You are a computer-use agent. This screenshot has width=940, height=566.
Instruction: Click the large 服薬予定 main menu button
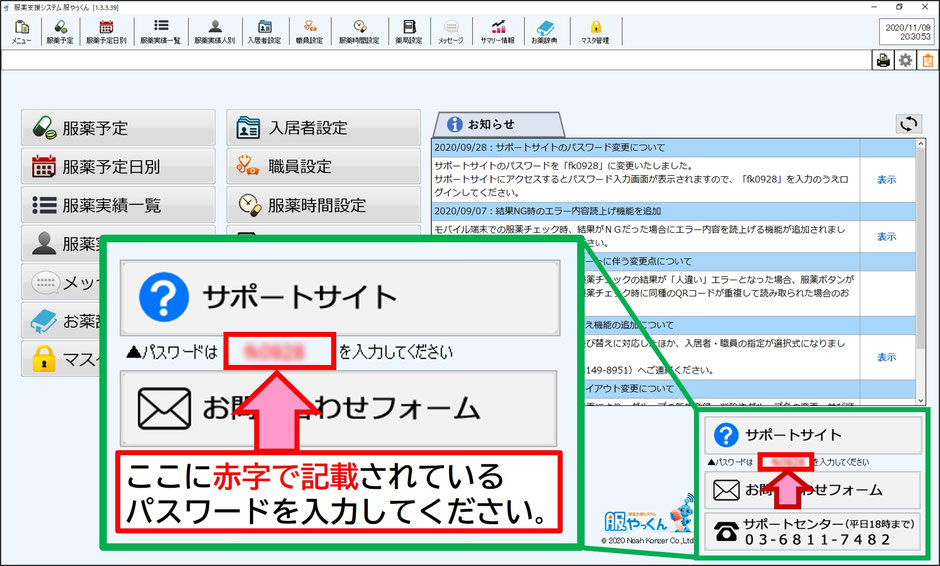point(118,128)
